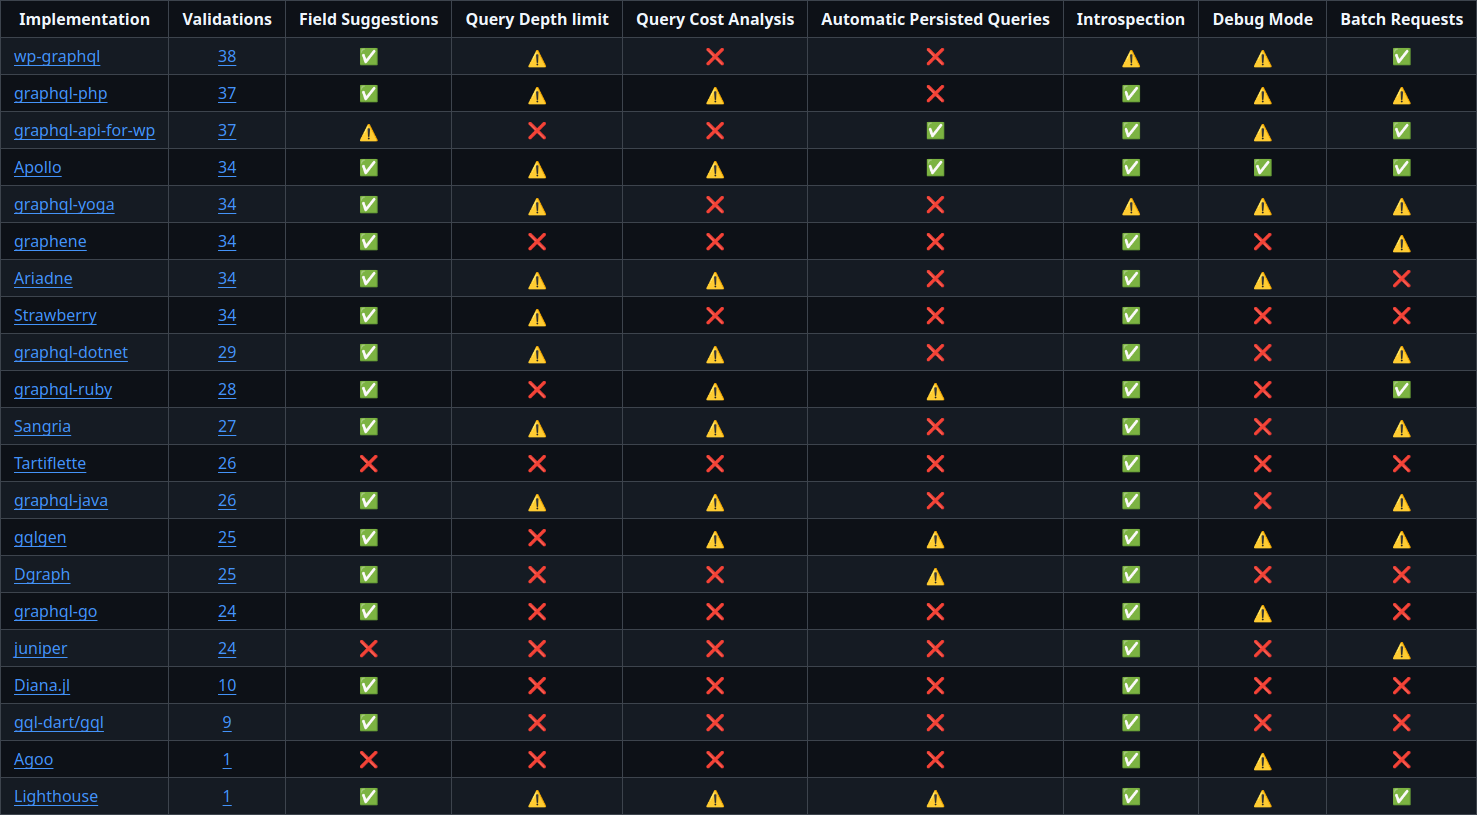
Task: Click Batch Requests checkmark for wp-graphql
Action: (x=1402, y=57)
